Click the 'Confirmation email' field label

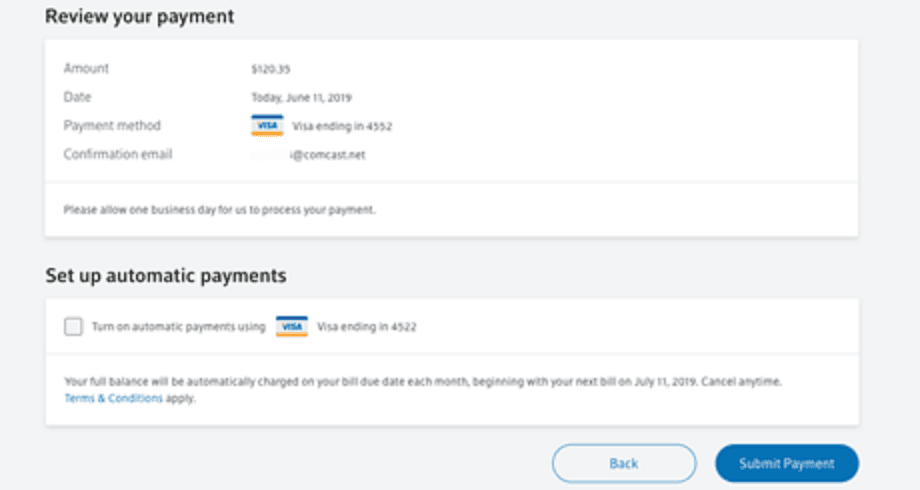point(118,155)
